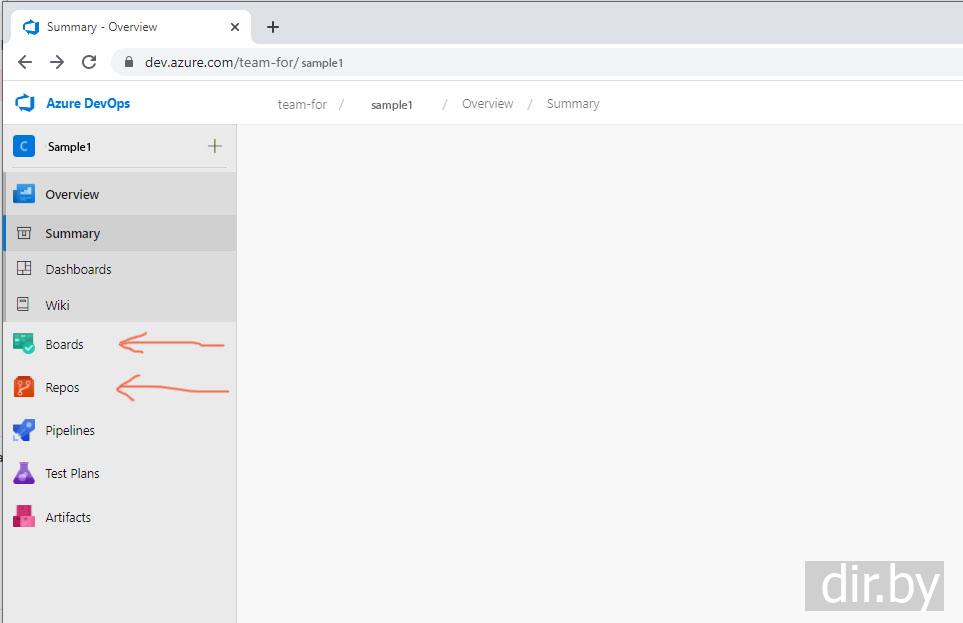Click the Artifacts package icon

coord(24,517)
